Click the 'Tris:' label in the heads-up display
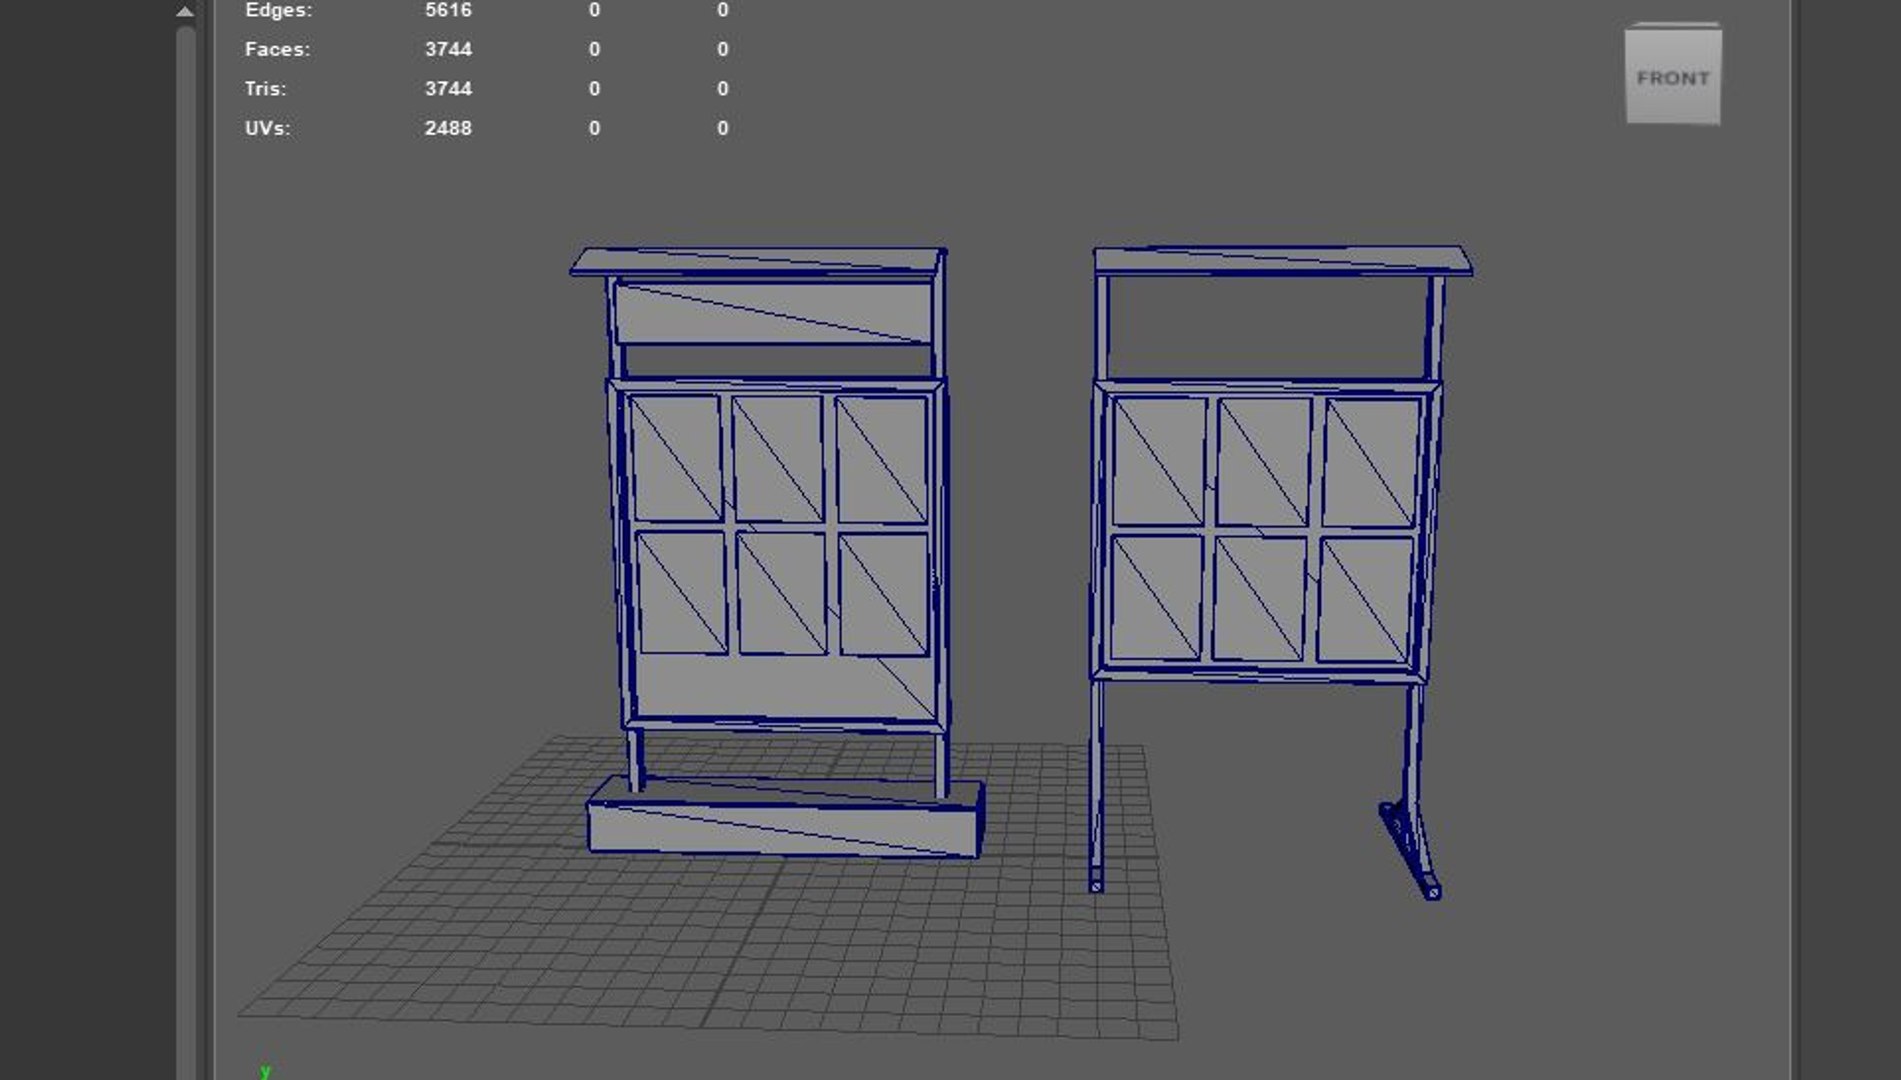Screen dimensions: 1901x1080 265,89
